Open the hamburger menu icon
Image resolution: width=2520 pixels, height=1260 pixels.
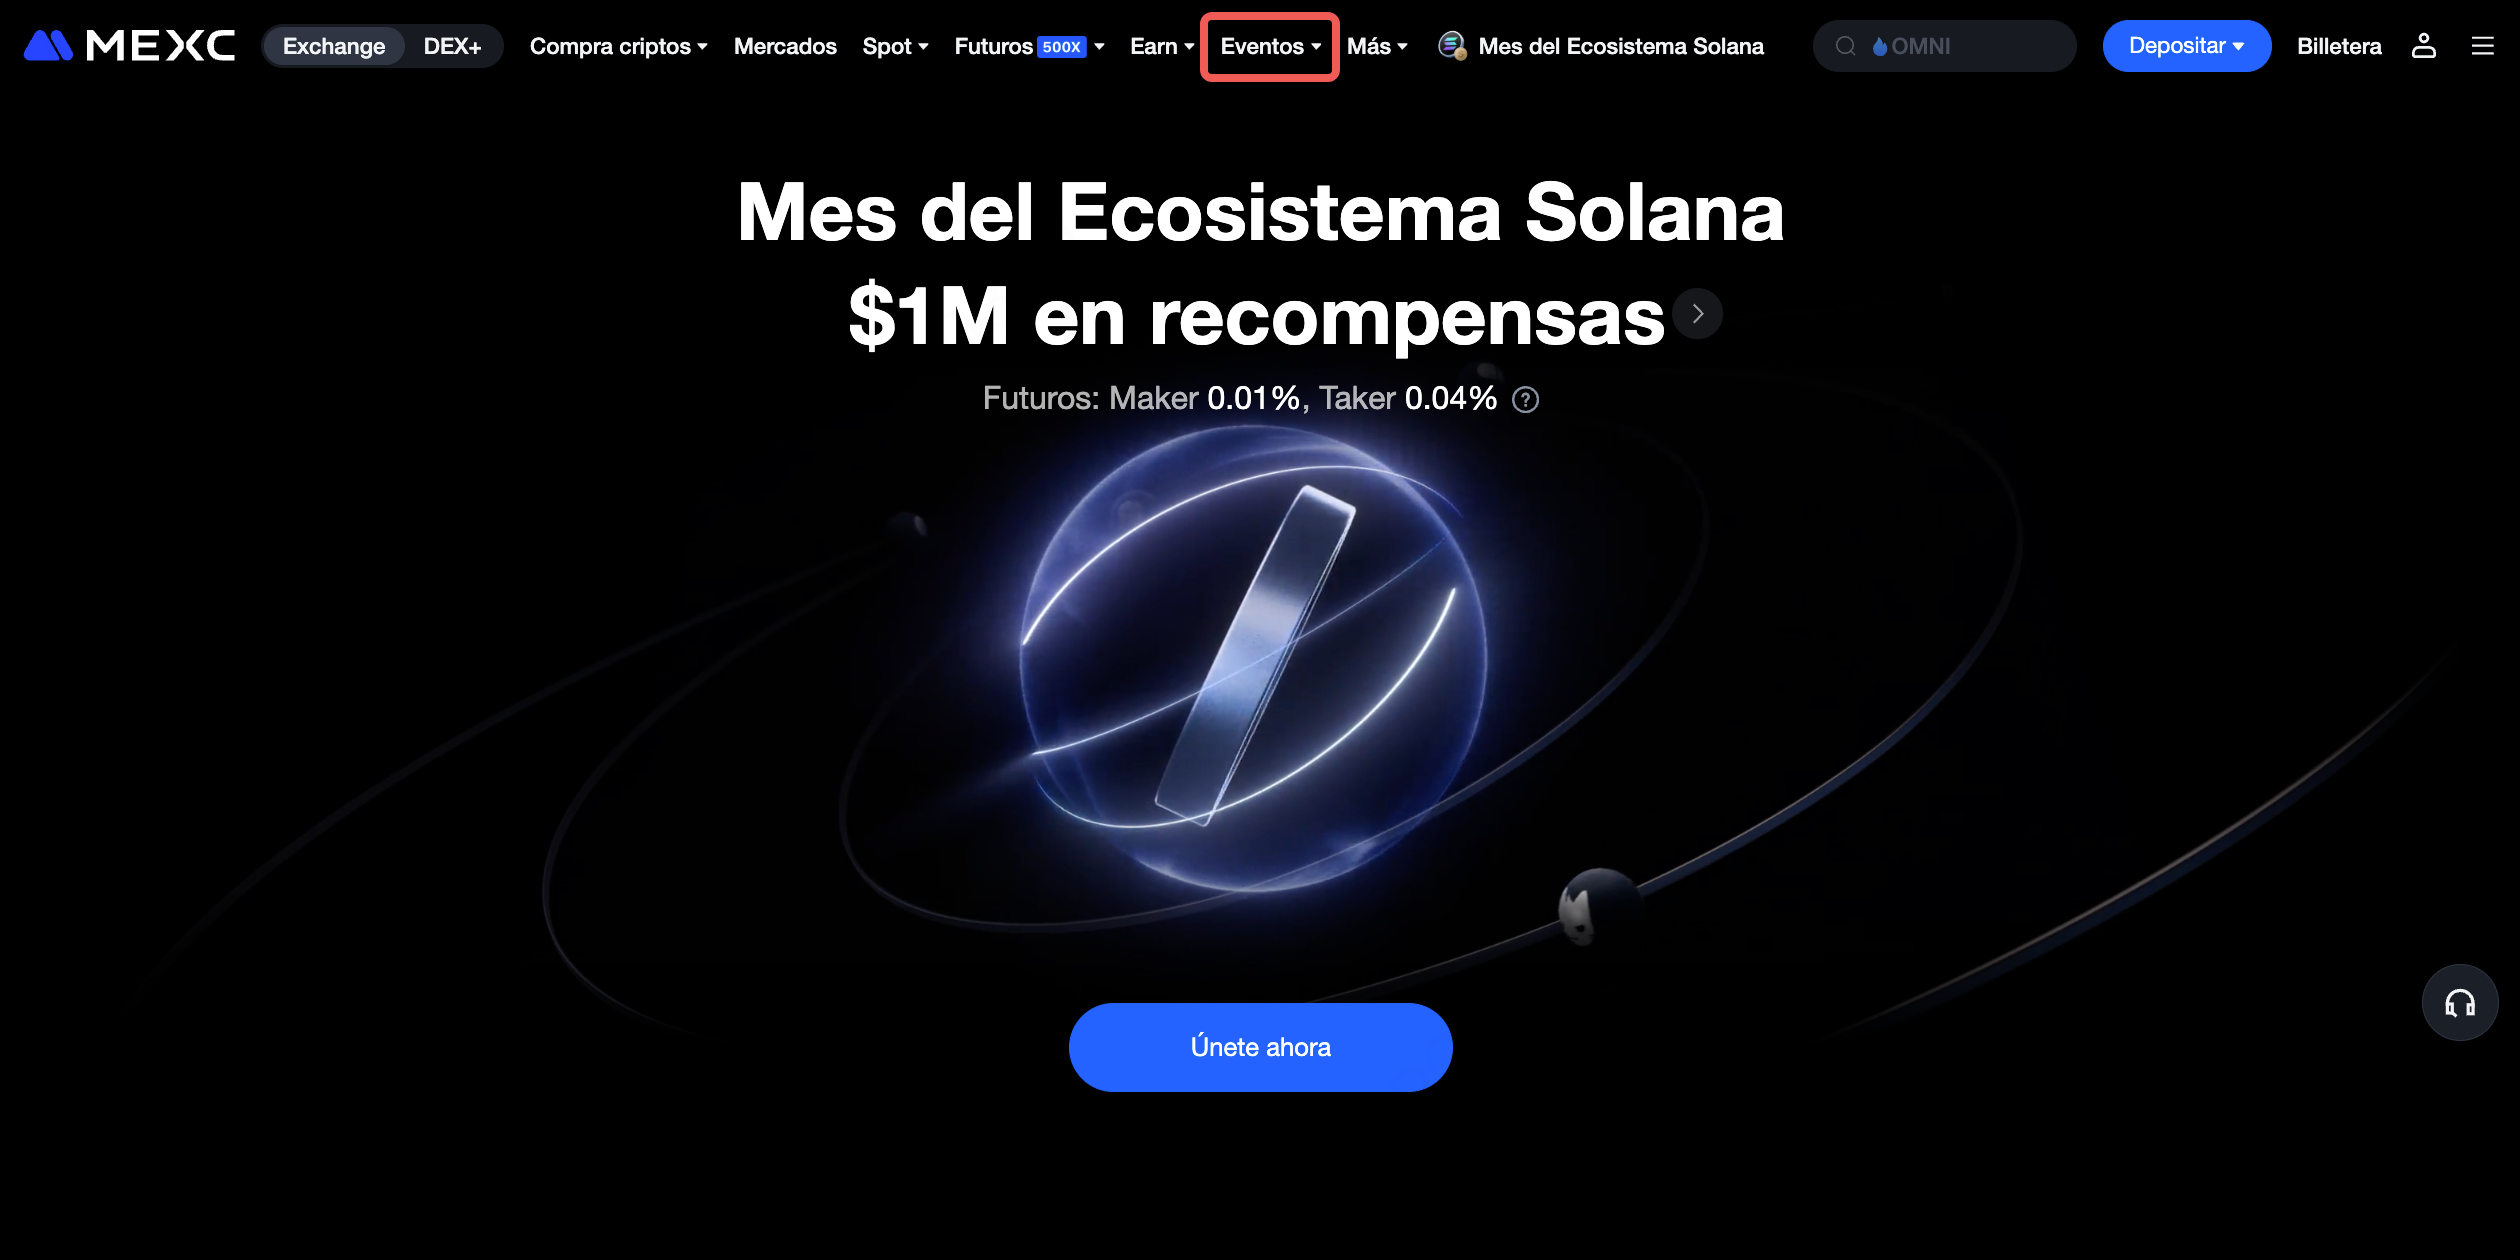pos(2483,46)
